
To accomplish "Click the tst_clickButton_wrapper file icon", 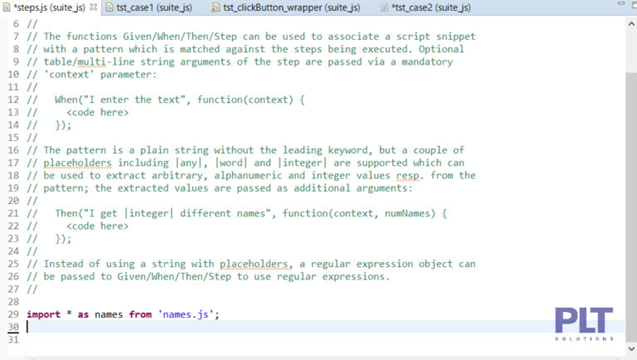I will click(x=215, y=7).
